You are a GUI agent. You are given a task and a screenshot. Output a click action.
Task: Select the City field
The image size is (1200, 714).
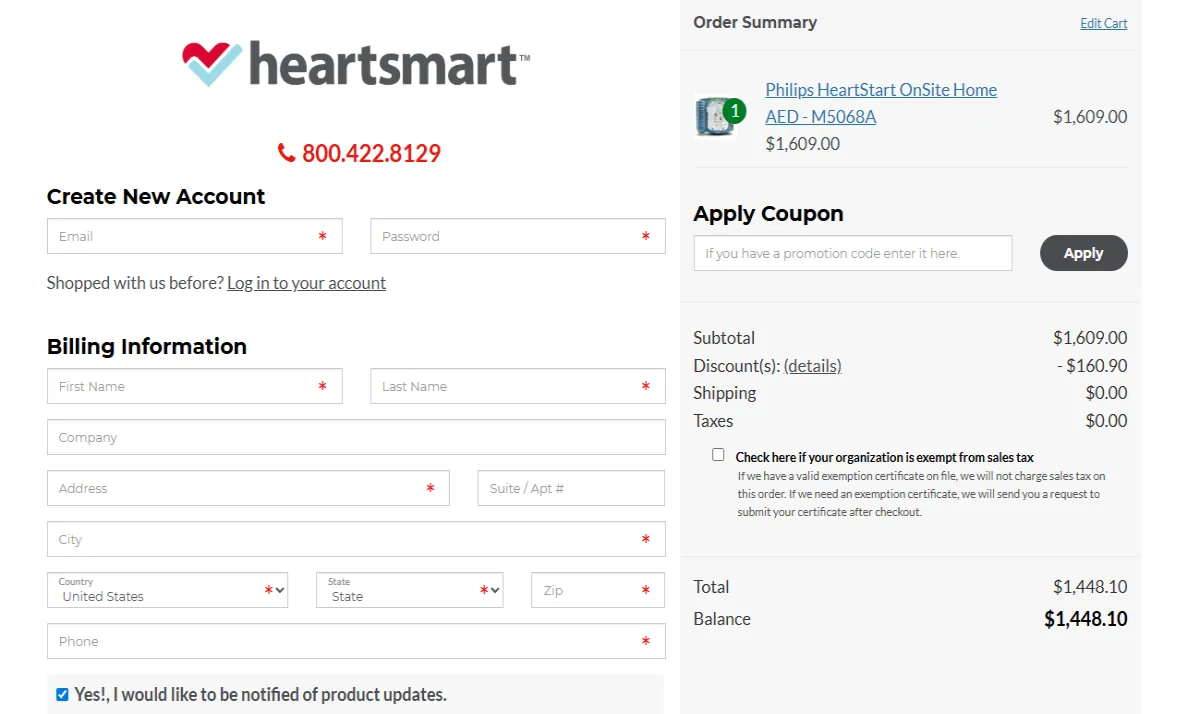click(356, 539)
